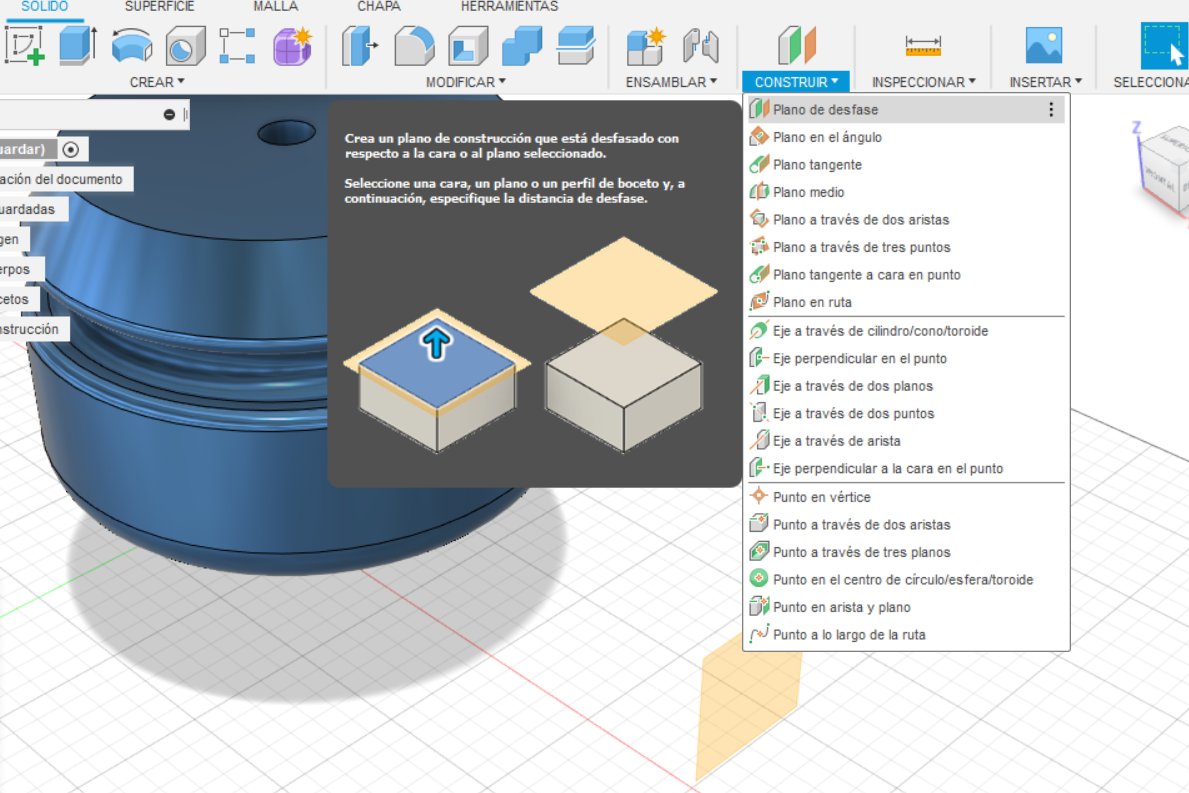This screenshot has width=1189, height=793.
Task: Choose Plano medio
Action: coord(906,192)
